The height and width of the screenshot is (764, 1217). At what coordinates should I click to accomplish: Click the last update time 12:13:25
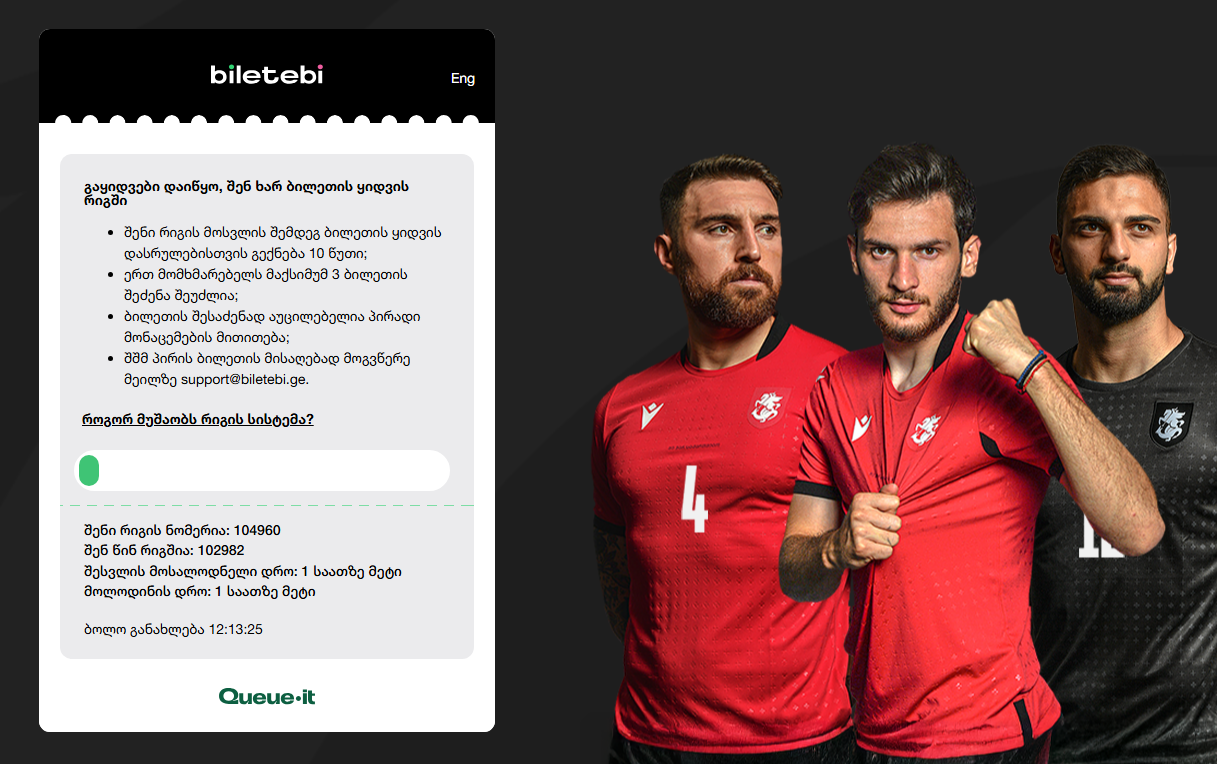tap(235, 629)
